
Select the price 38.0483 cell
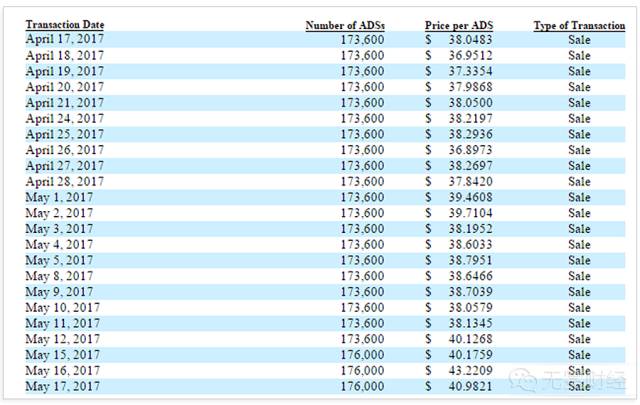click(469, 39)
